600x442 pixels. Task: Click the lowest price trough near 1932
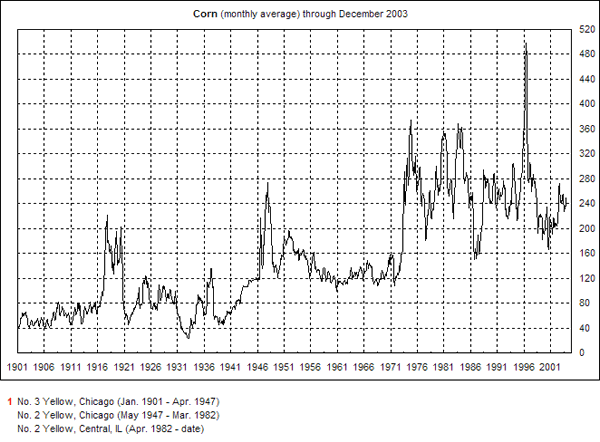pyautogui.click(x=188, y=338)
